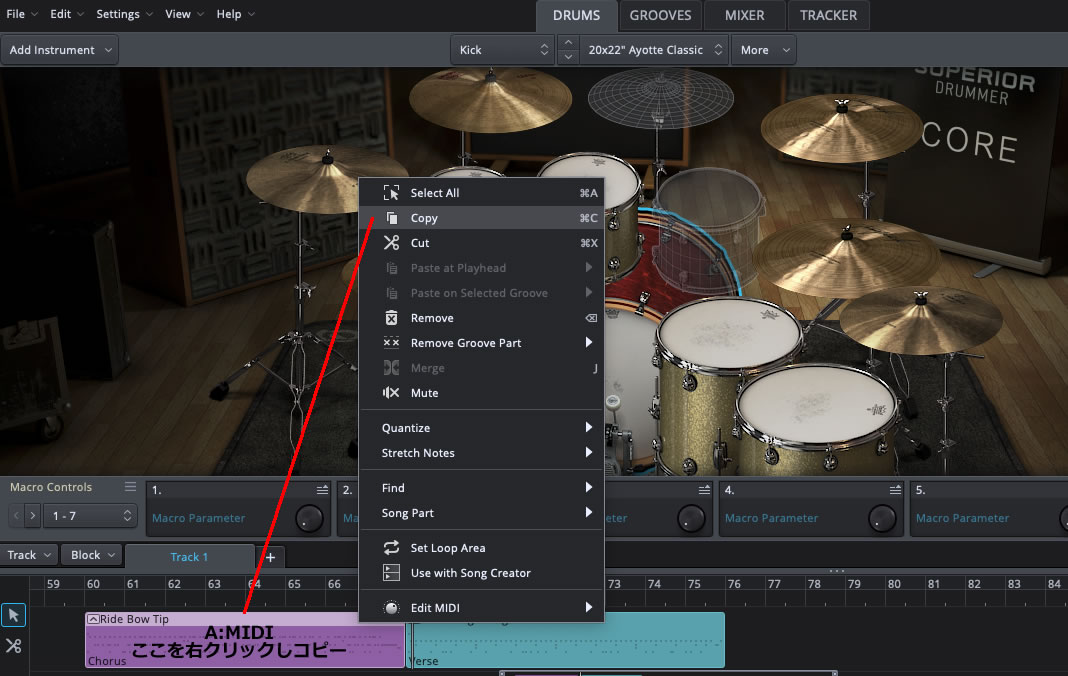Screen dimensions: 1068x676
Task: Expand the More dropdown in the toolbar
Action: click(x=765, y=50)
